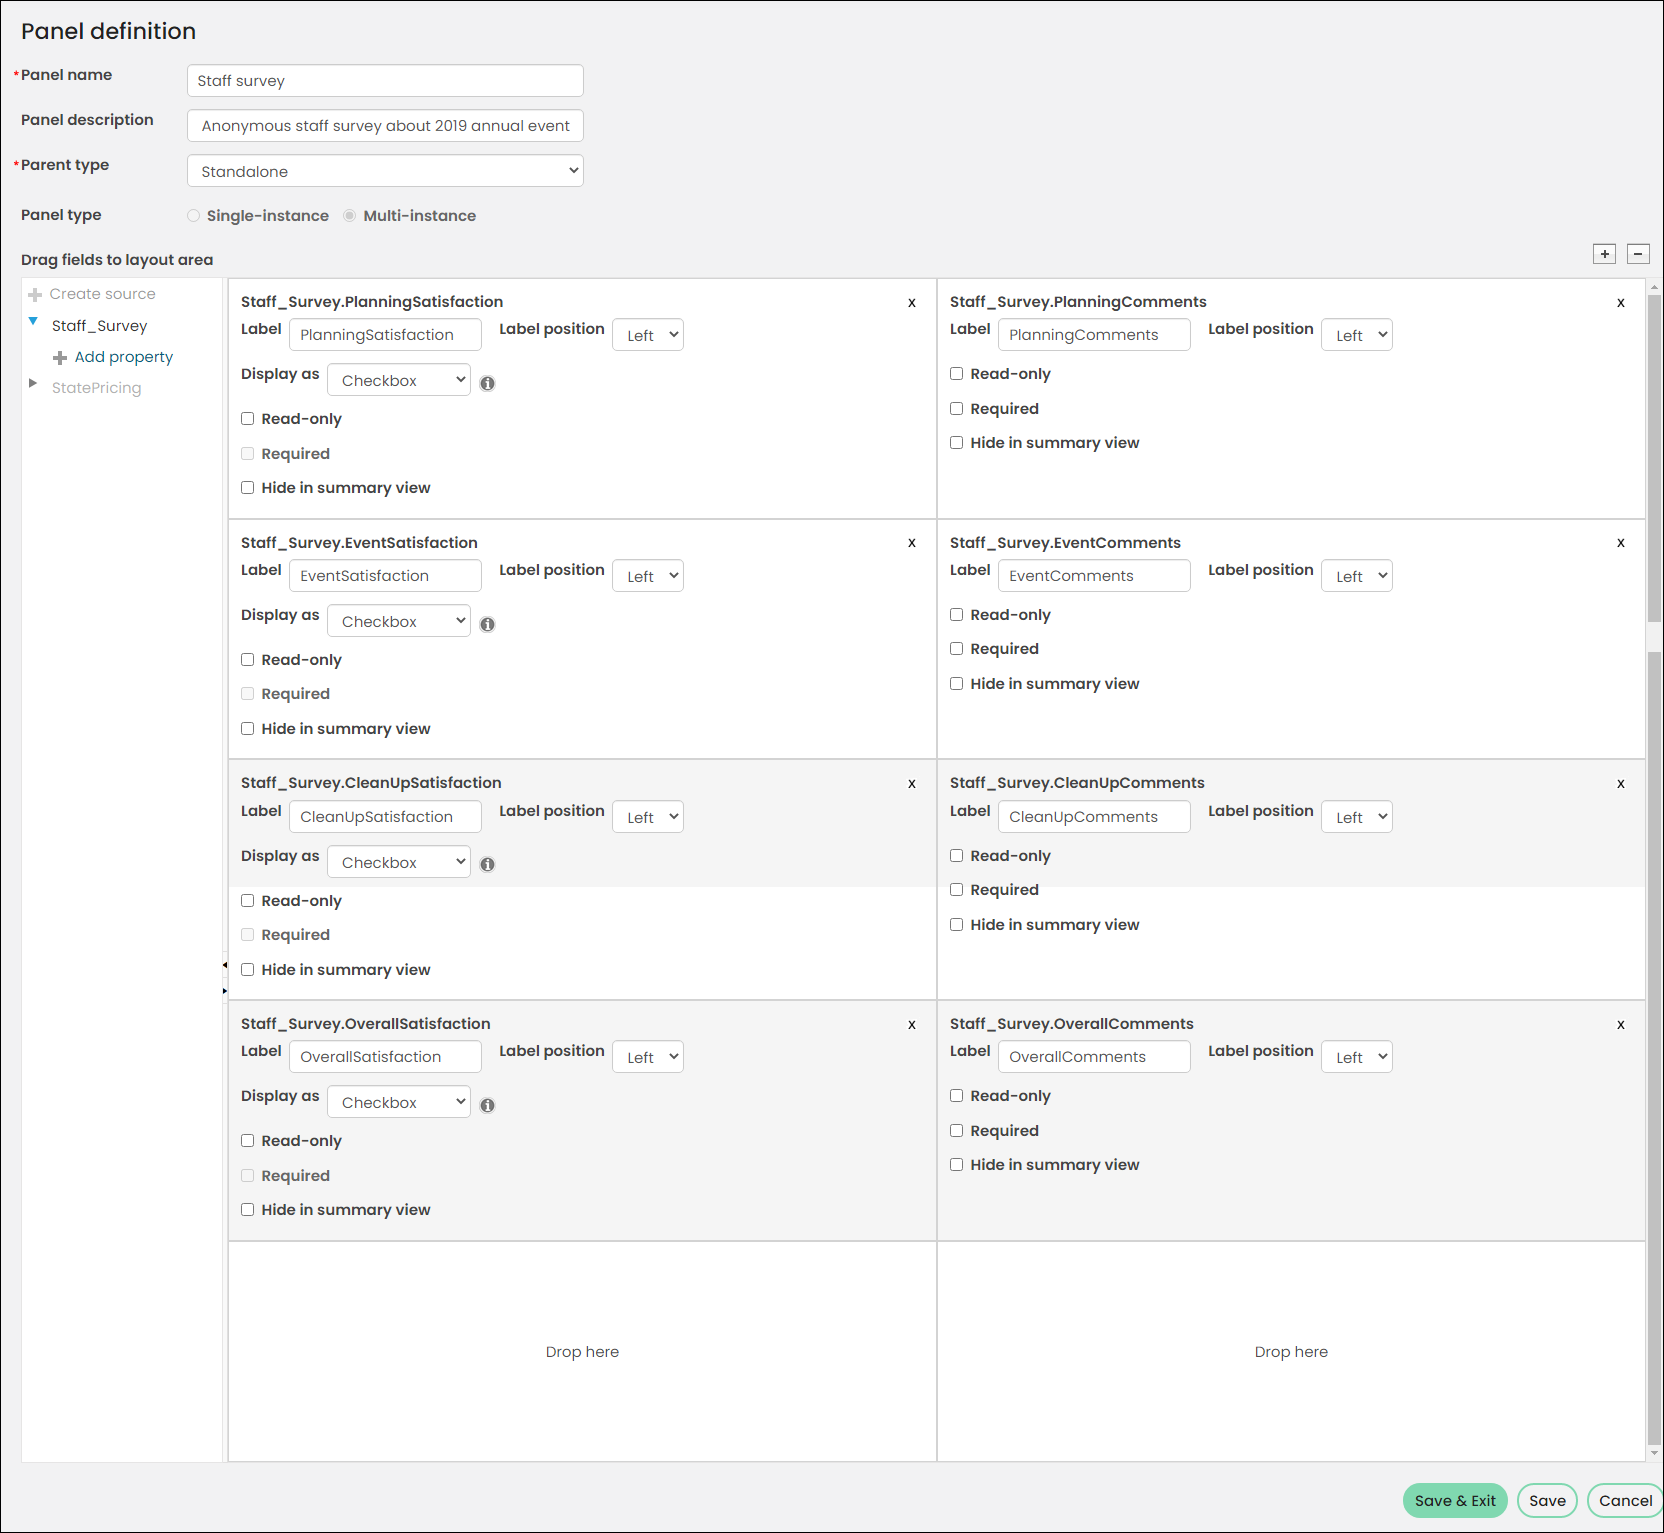This screenshot has width=1664, height=1533.
Task: Click the Save & Exit button
Action: click(1455, 1501)
